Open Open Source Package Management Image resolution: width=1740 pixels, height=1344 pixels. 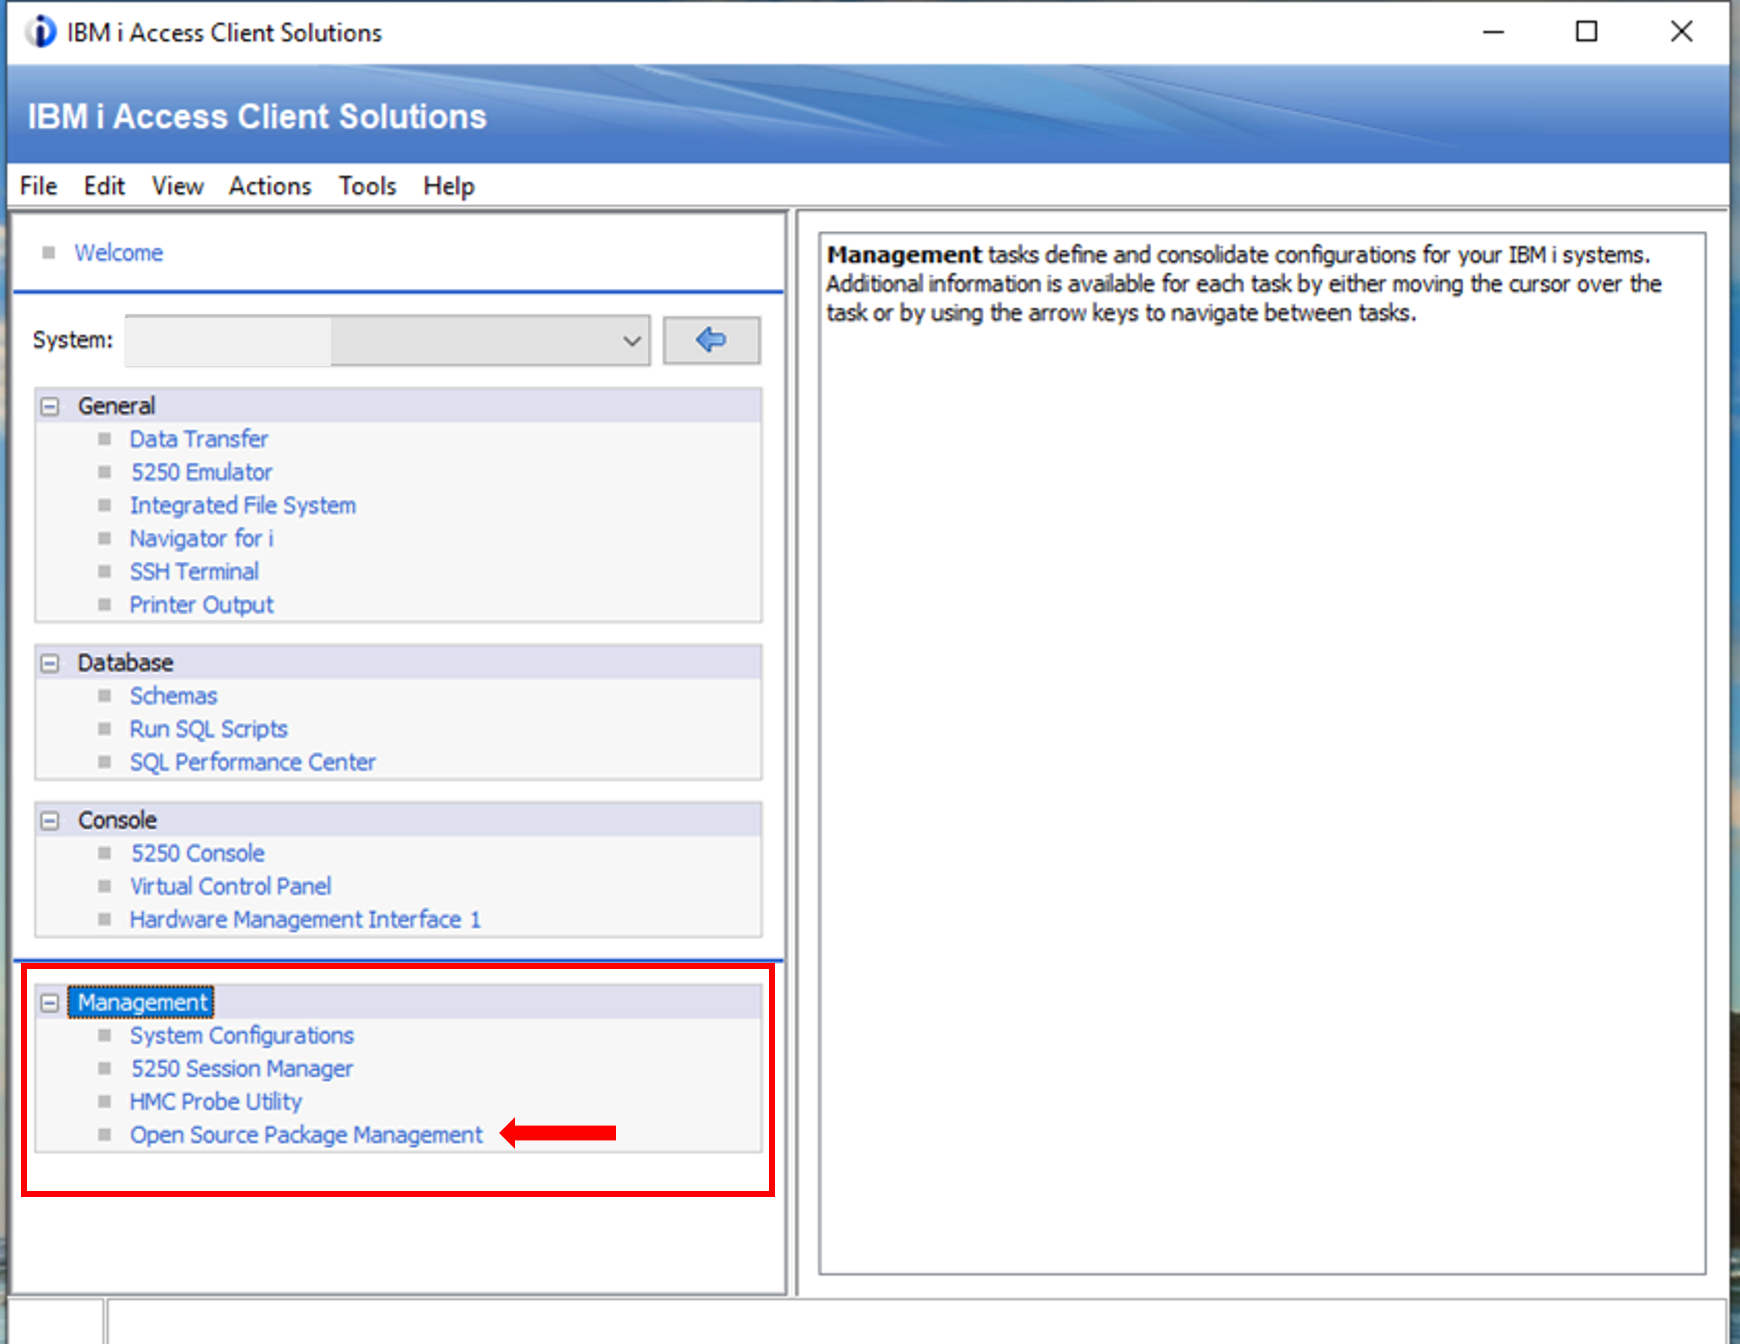coord(306,1135)
